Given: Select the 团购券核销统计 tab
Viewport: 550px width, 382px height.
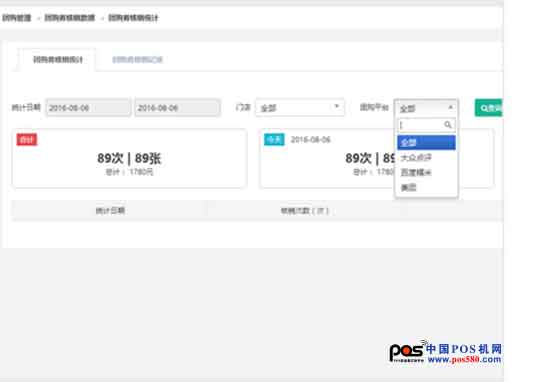Looking at the screenshot, I should (x=58, y=60).
